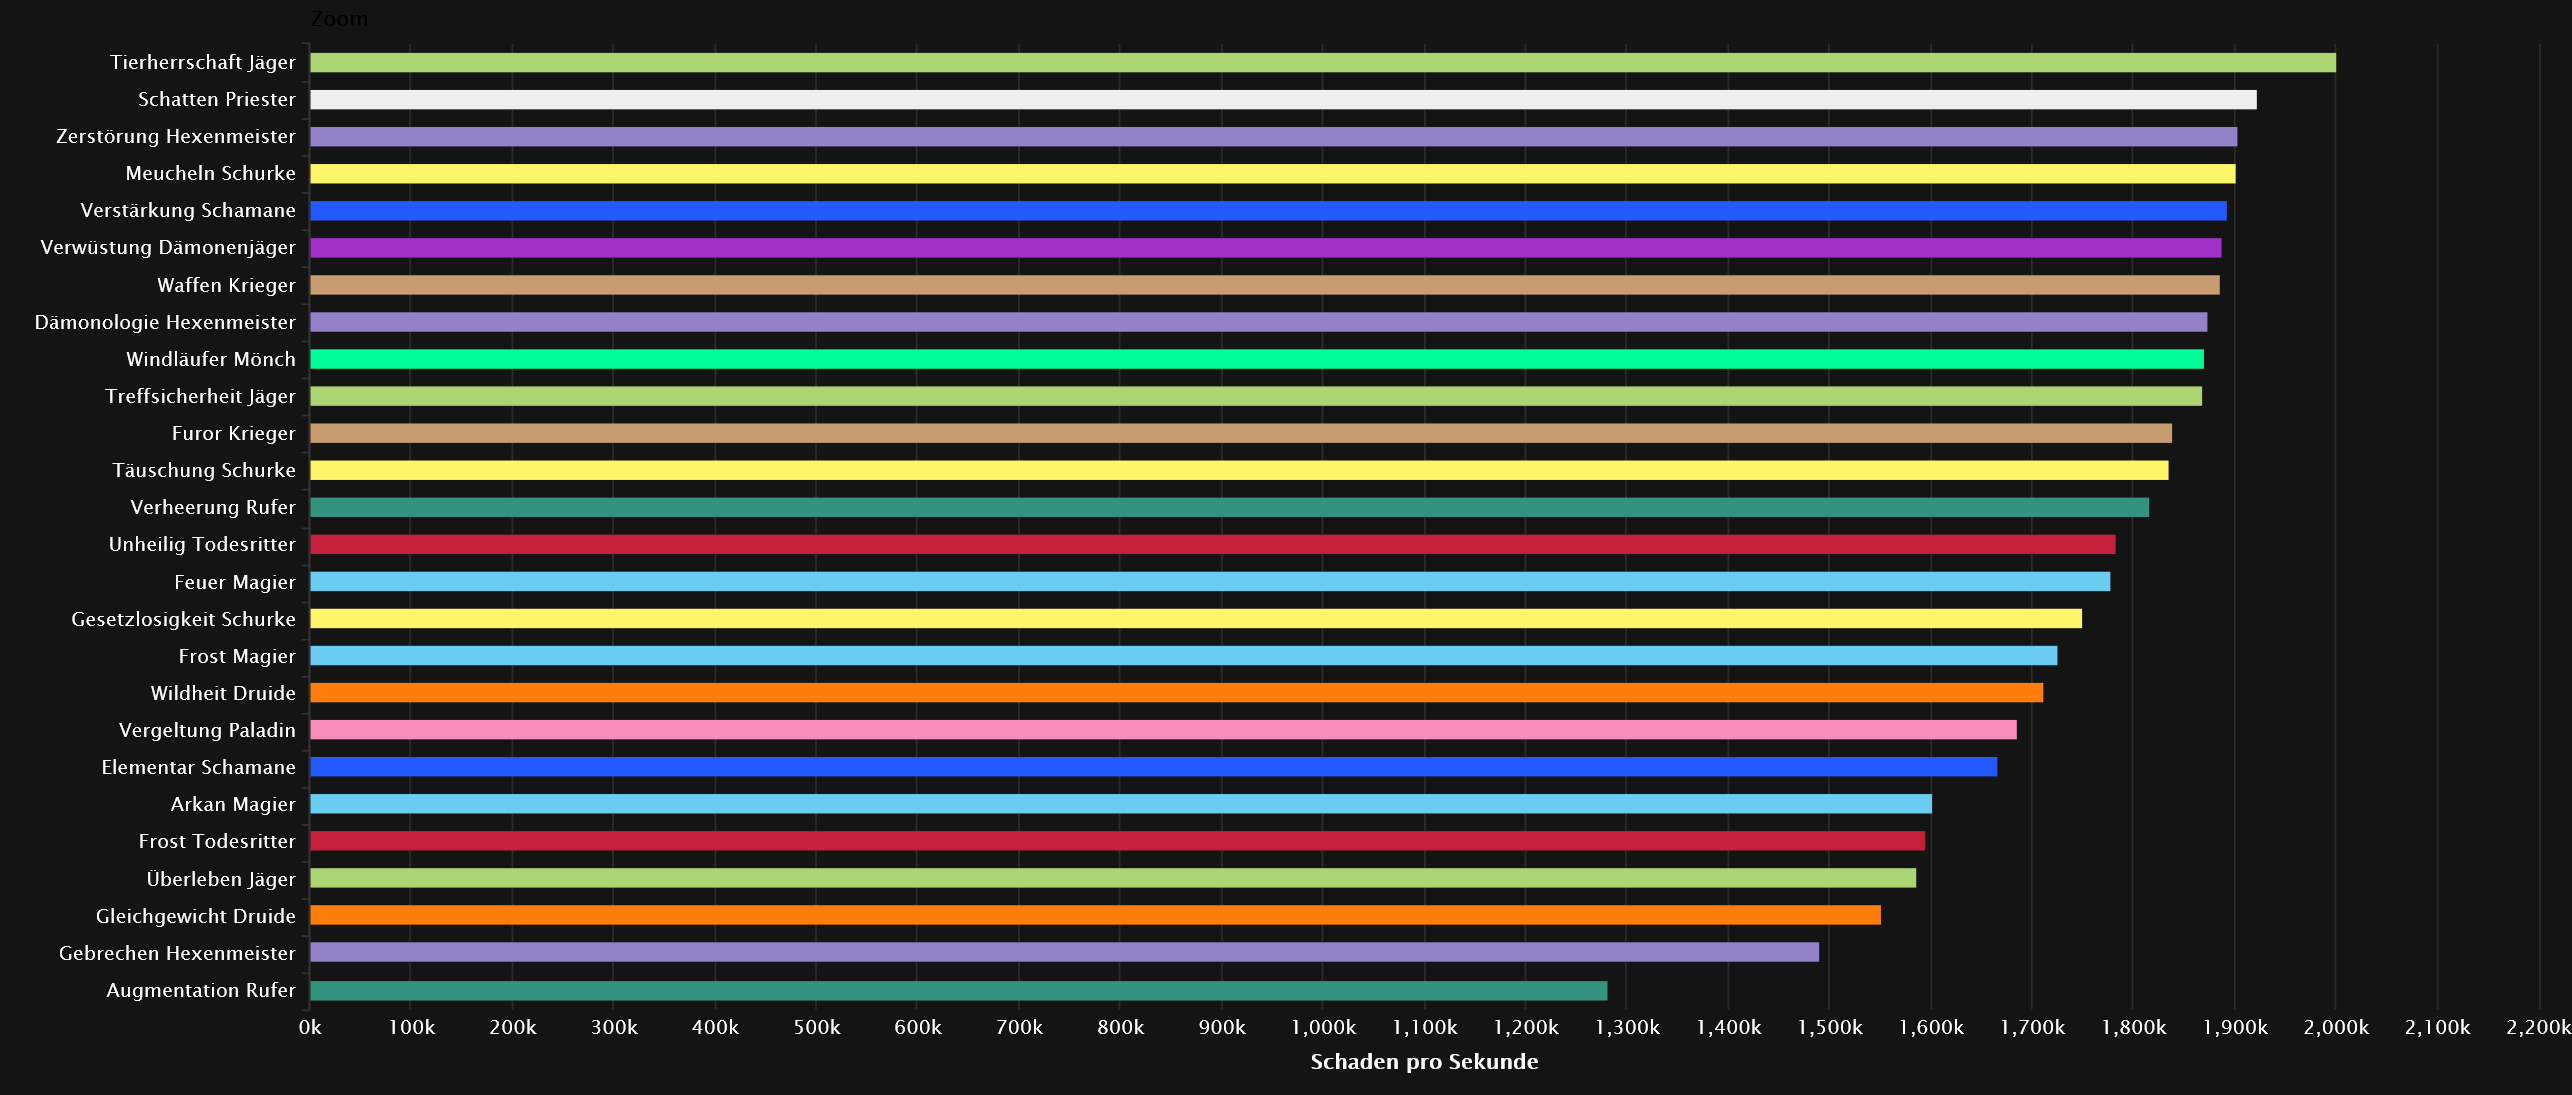This screenshot has height=1095, width=2572.
Task: Select the Arkan Magier bar
Action: pyautogui.click(x=1121, y=804)
